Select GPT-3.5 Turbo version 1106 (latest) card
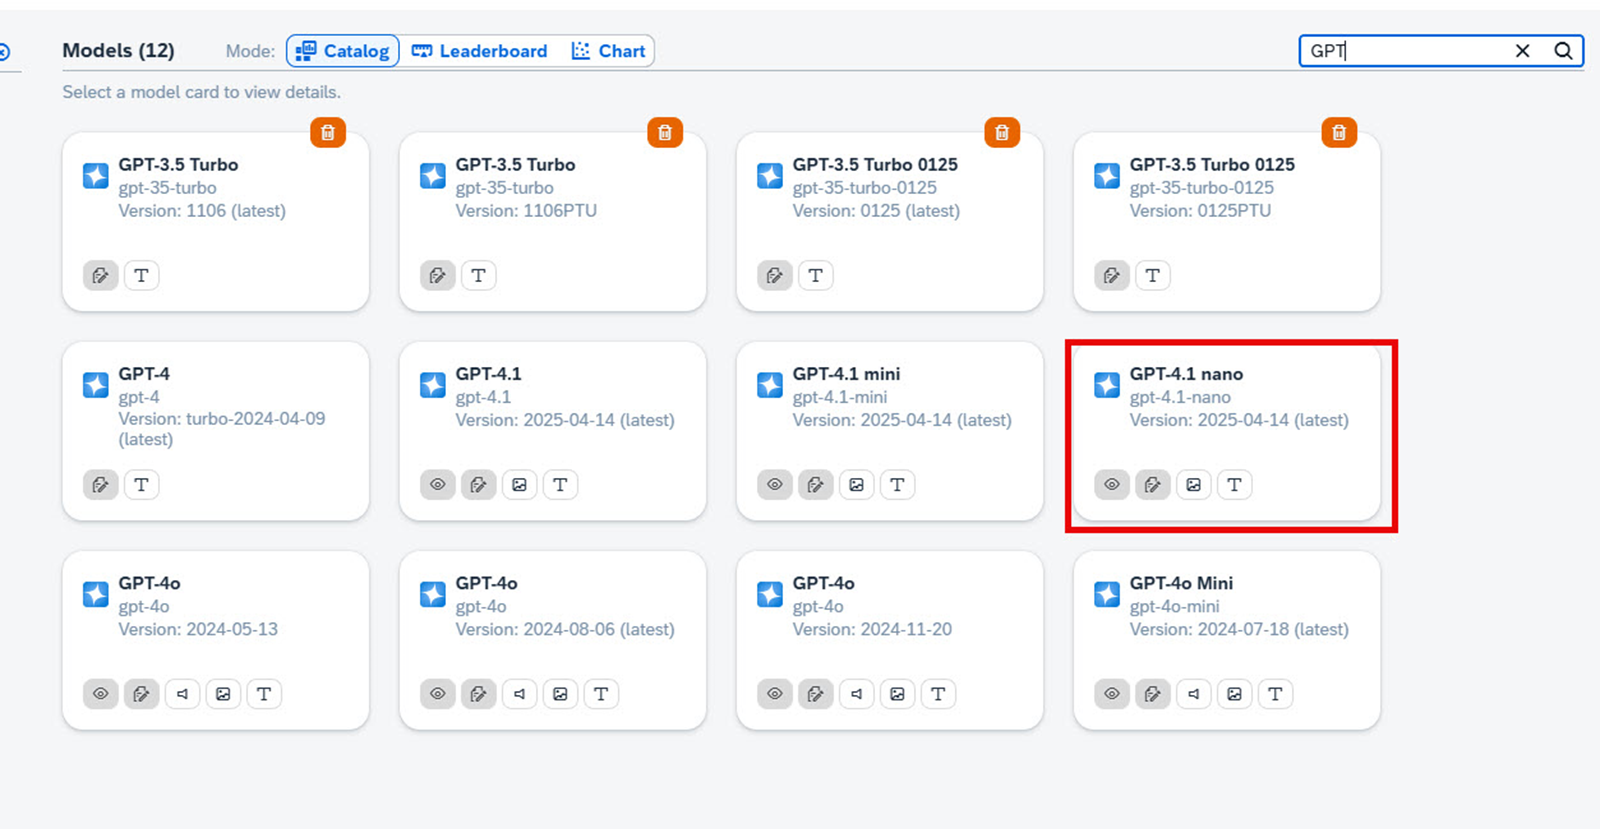 tap(216, 222)
